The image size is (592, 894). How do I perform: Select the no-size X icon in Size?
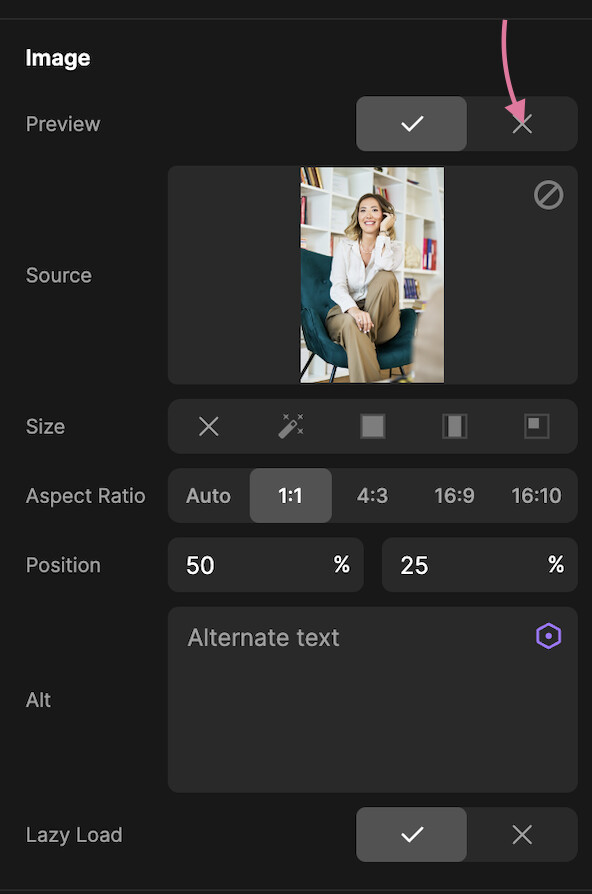209,426
